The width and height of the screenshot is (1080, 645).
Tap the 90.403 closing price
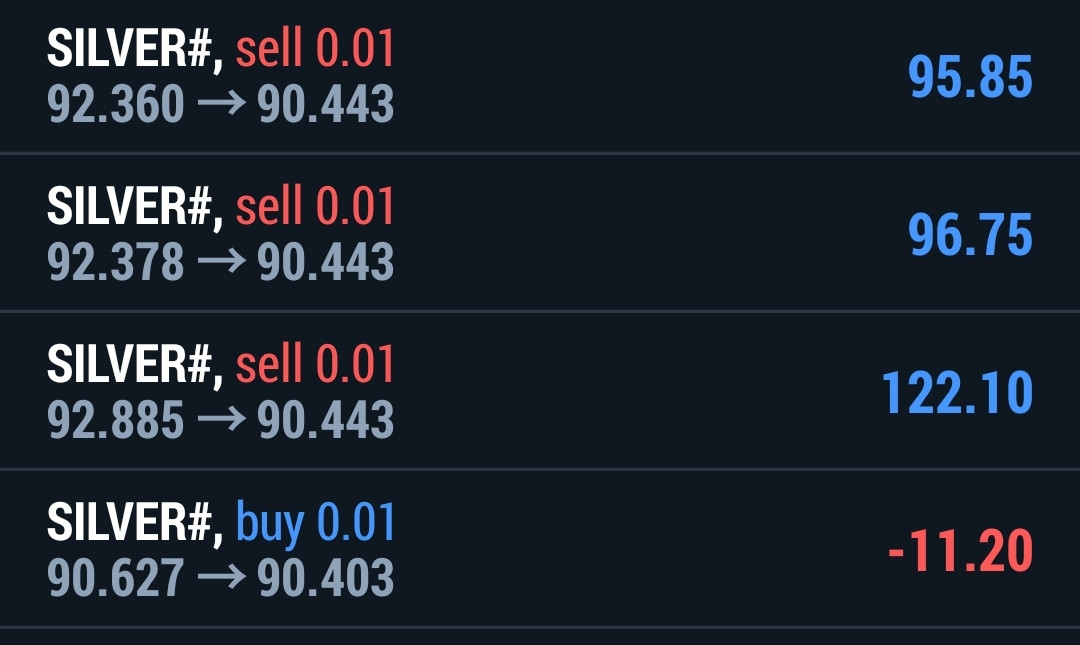(325, 577)
